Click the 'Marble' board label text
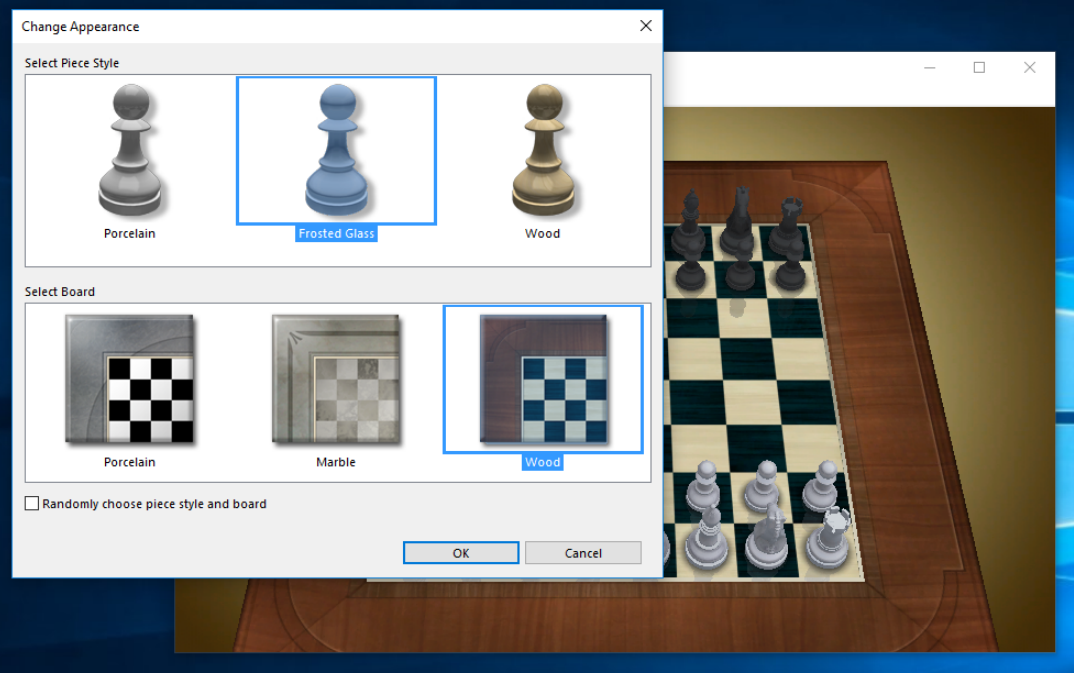This screenshot has height=673, width=1074. 336,462
